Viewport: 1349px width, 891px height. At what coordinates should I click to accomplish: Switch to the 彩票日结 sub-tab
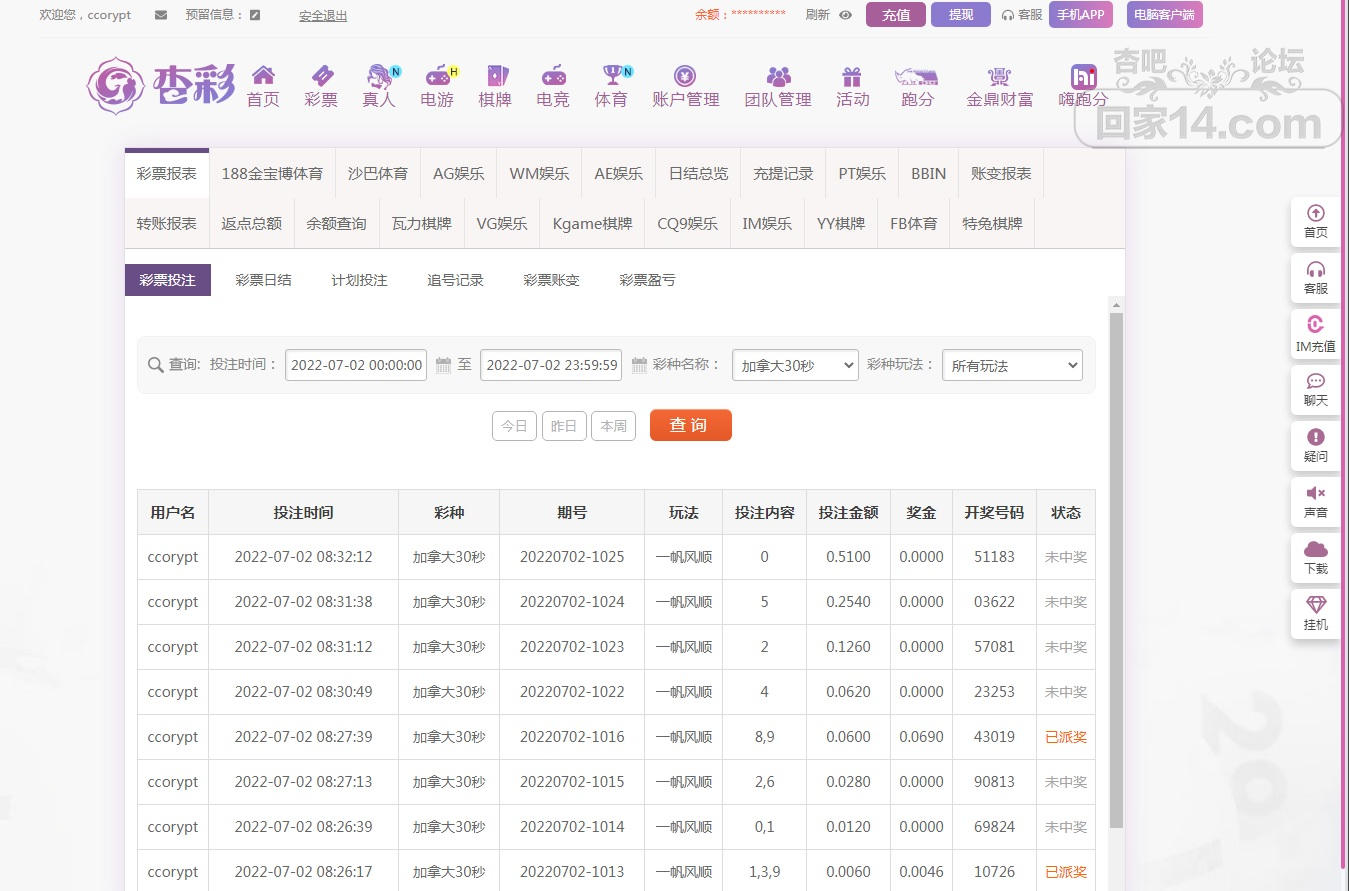263,280
